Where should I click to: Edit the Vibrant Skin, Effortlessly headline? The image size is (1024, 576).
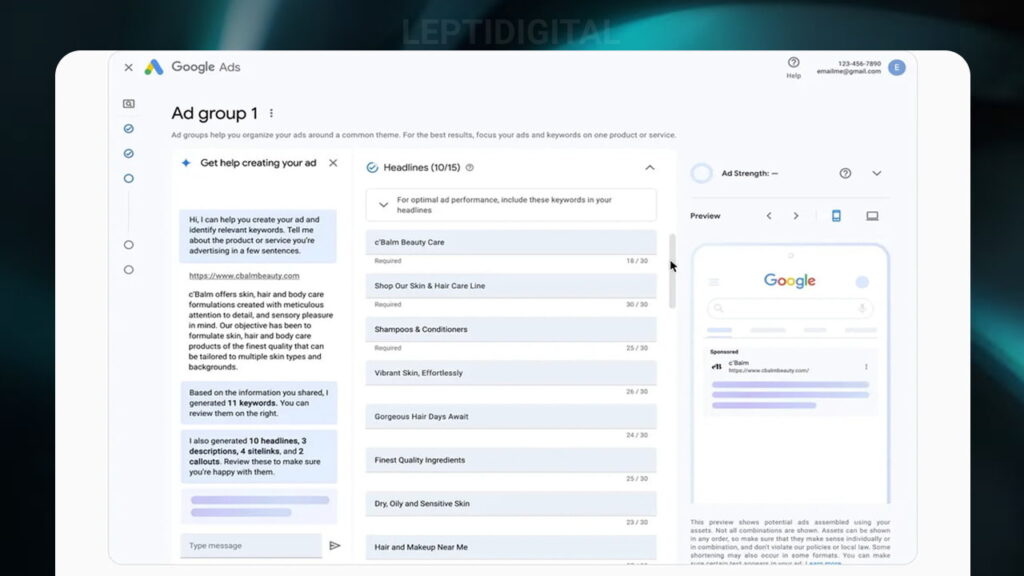(511, 373)
